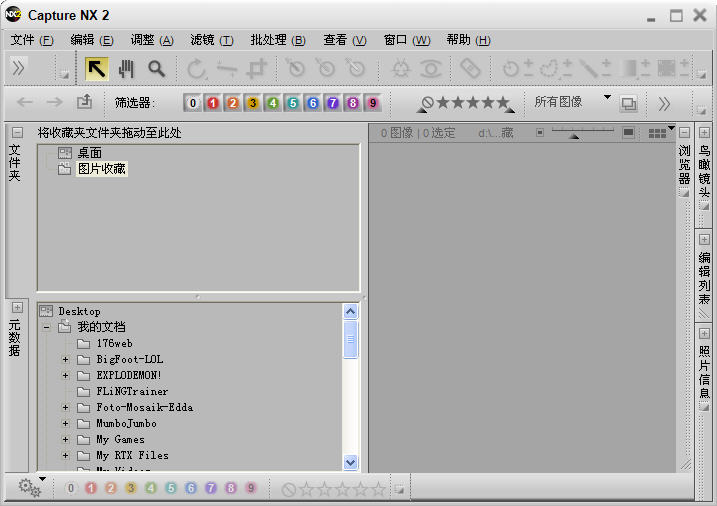Collapse the 我的文档 tree node
This screenshot has height=506, width=717.
tap(46, 327)
